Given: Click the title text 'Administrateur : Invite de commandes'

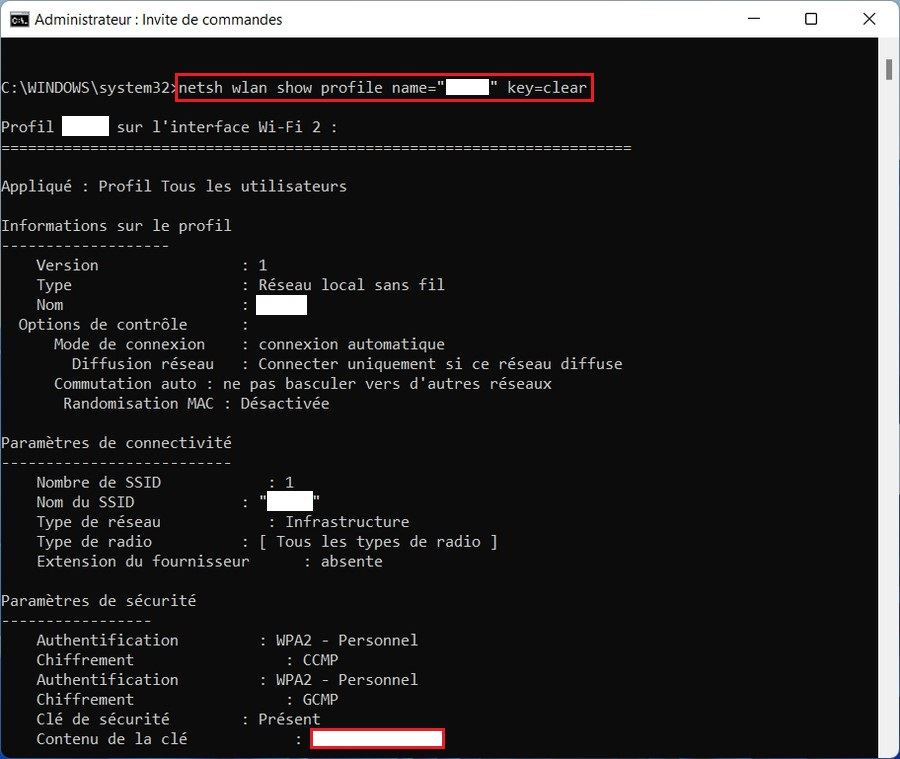Looking at the screenshot, I should 158,19.
